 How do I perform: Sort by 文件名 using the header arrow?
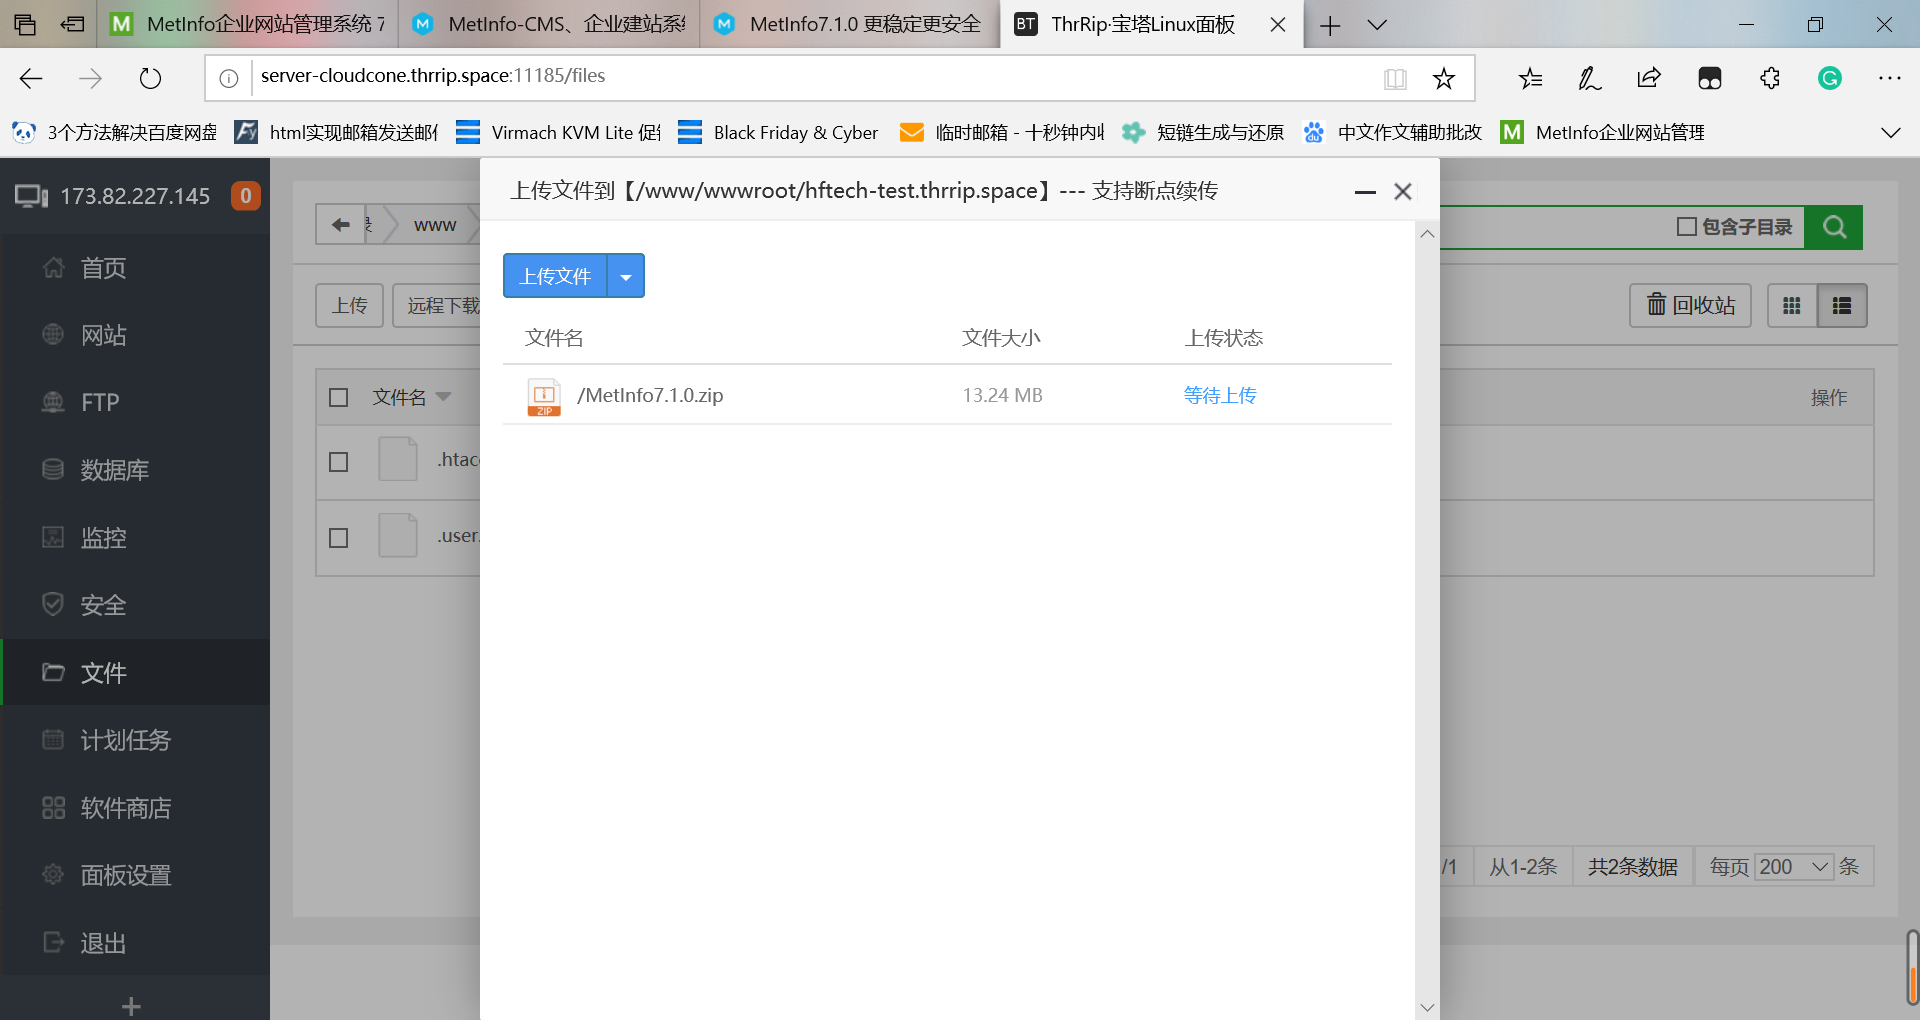tap(443, 397)
